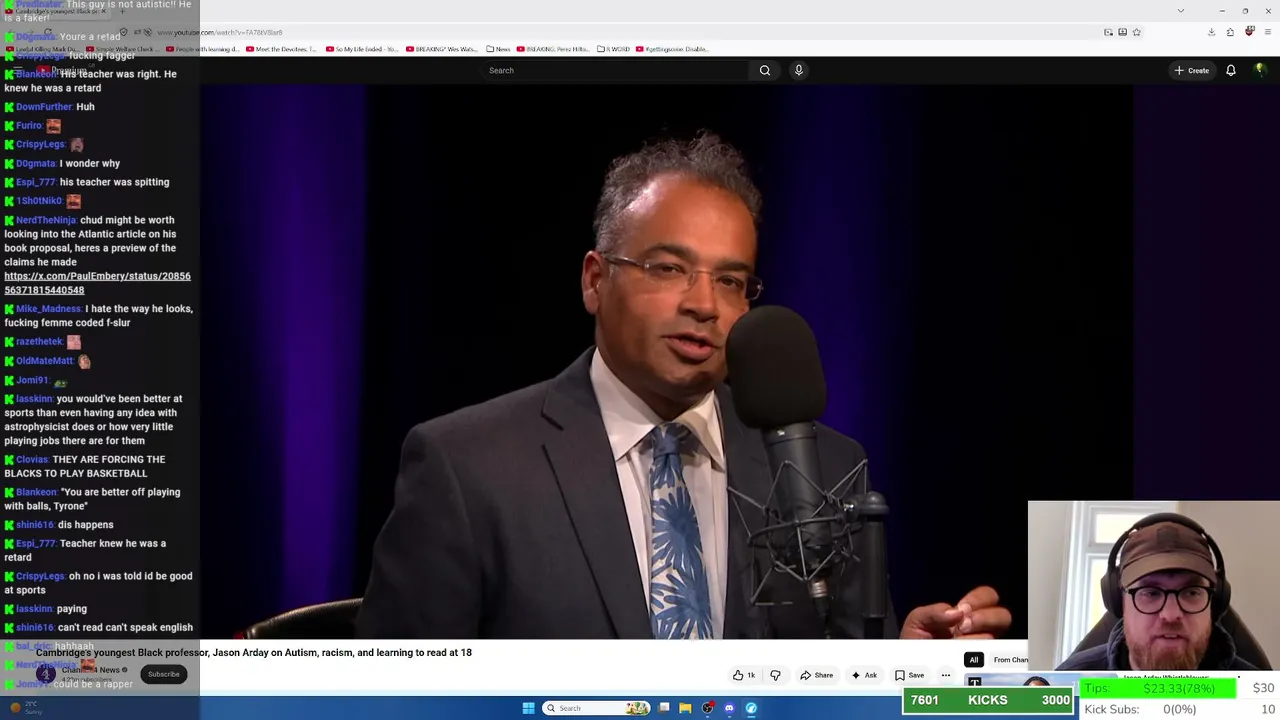Screen dimensions: 1280x720
Task: Click the YouTube Create button
Action: pos(1192,70)
